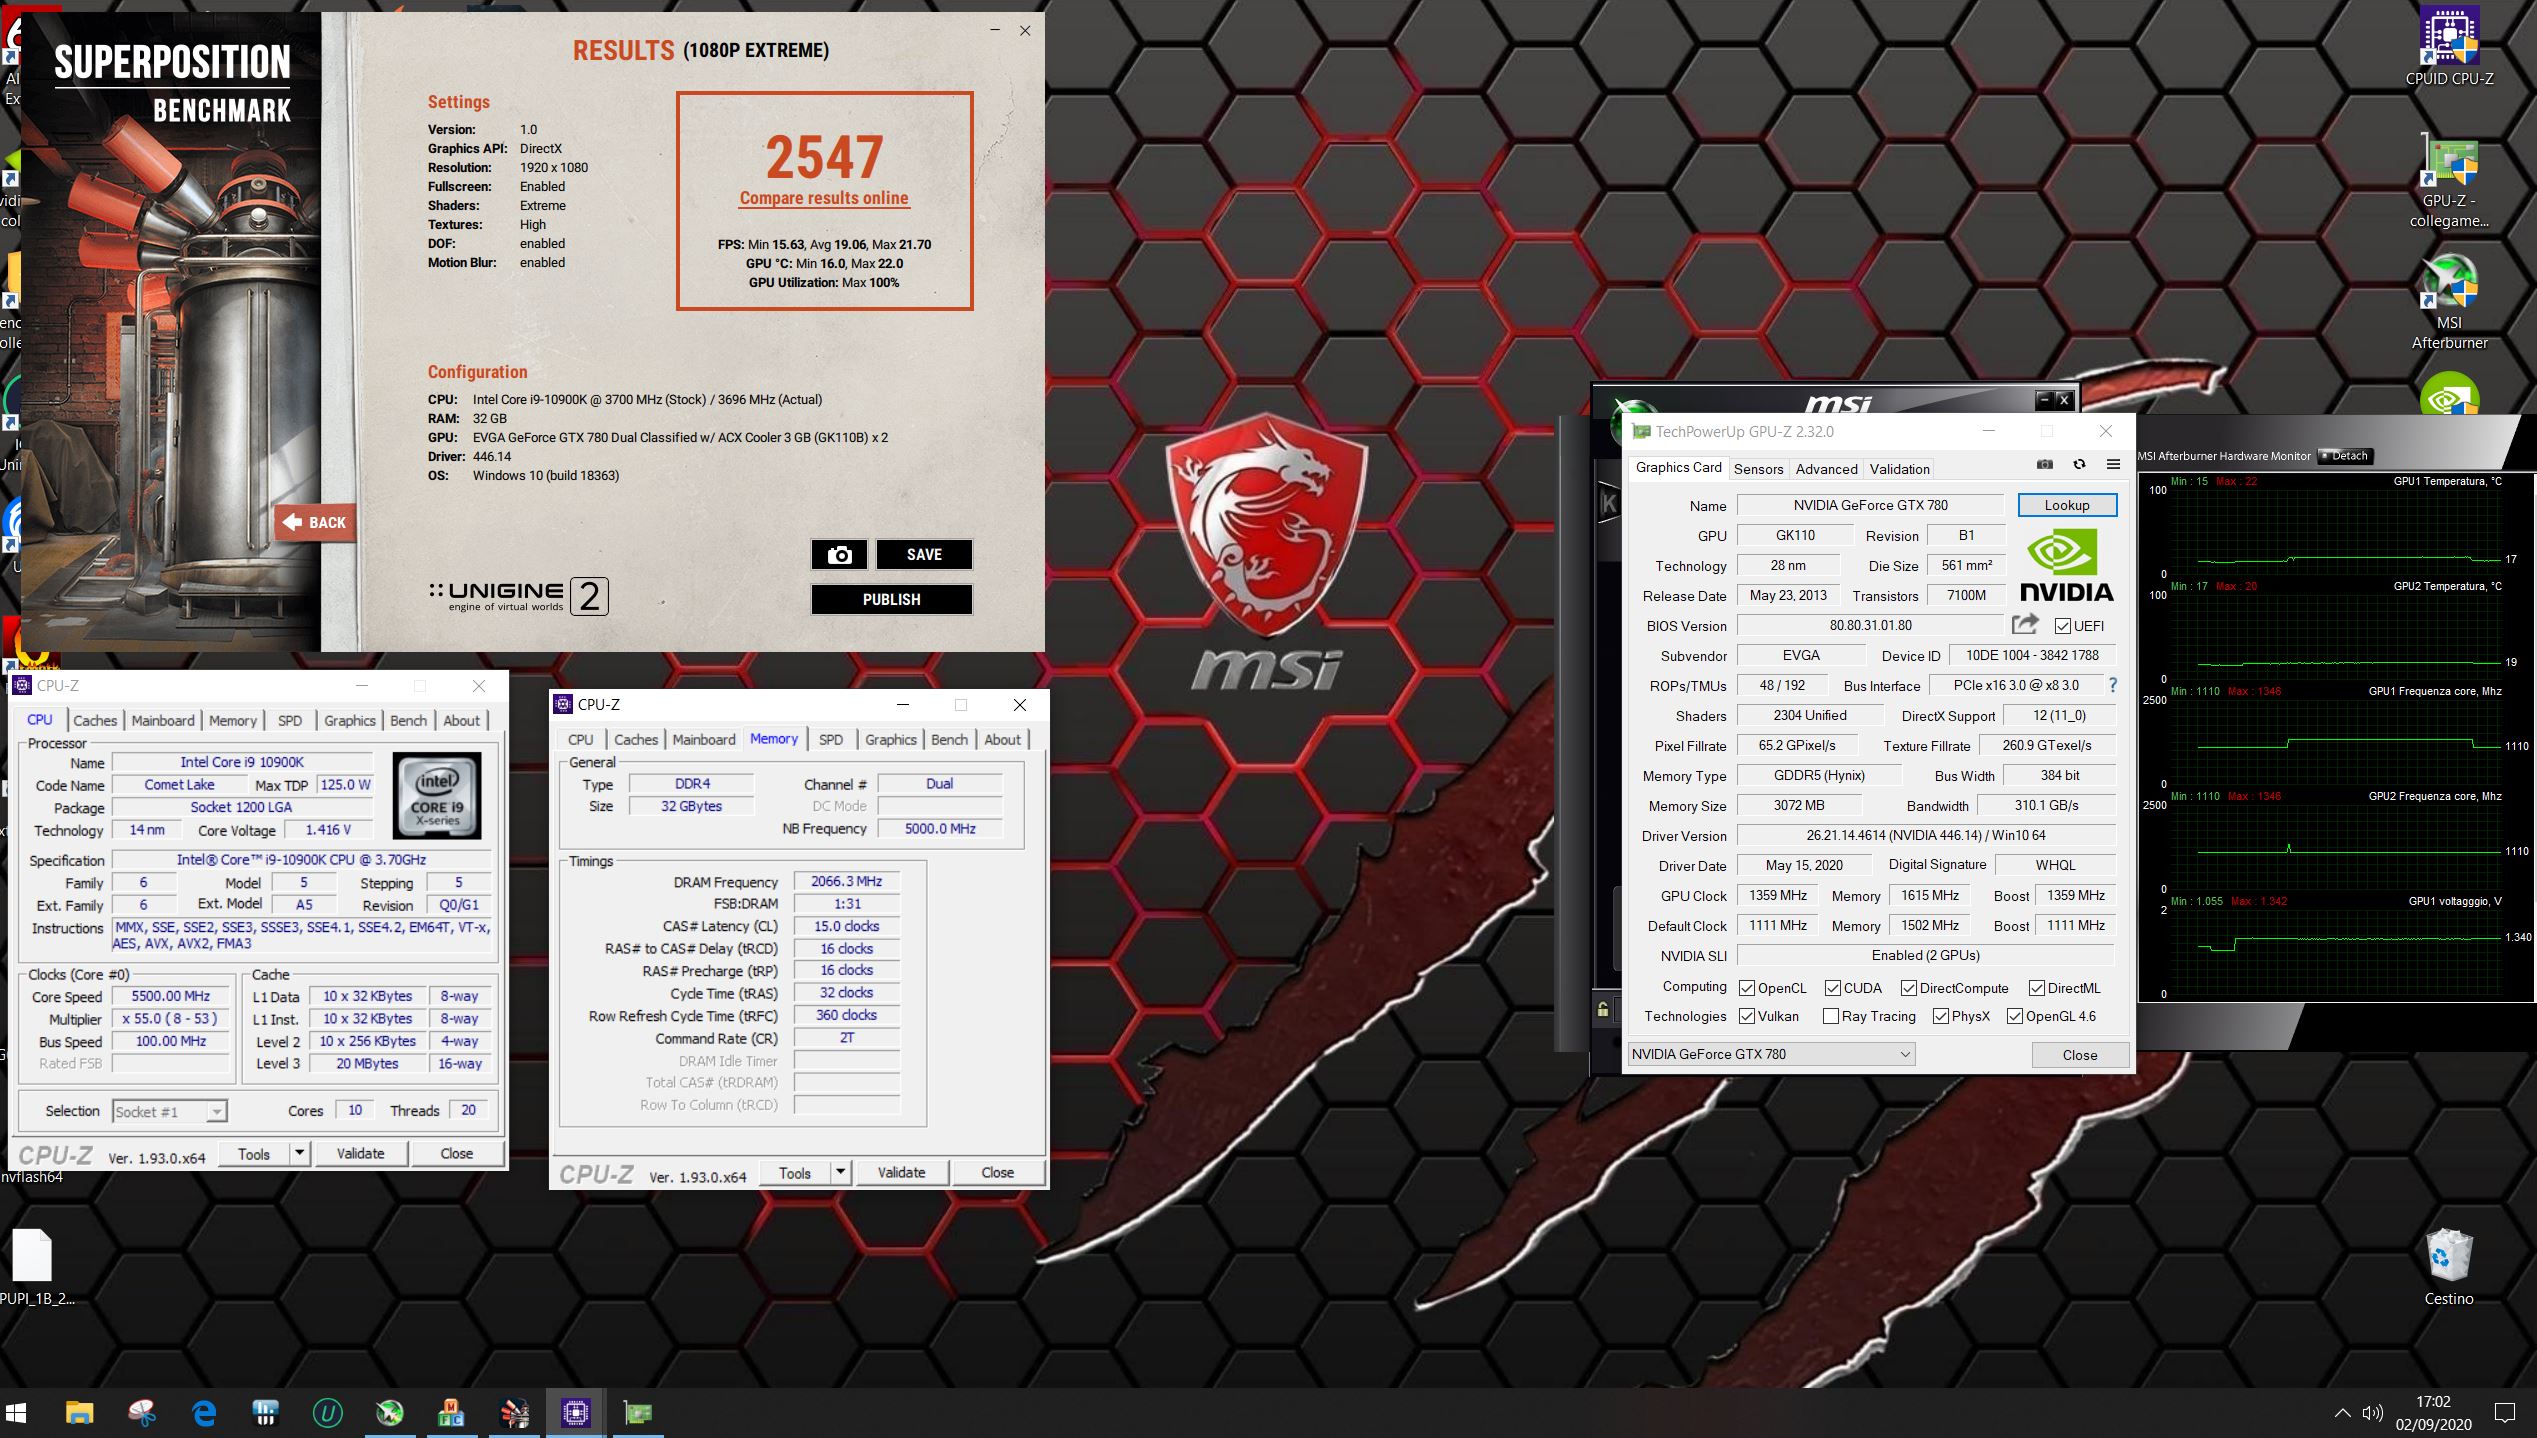Screen dimensions: 2537x1438
Task: Click the SAVE button in Superposition
Action: (x=924, y=555)
